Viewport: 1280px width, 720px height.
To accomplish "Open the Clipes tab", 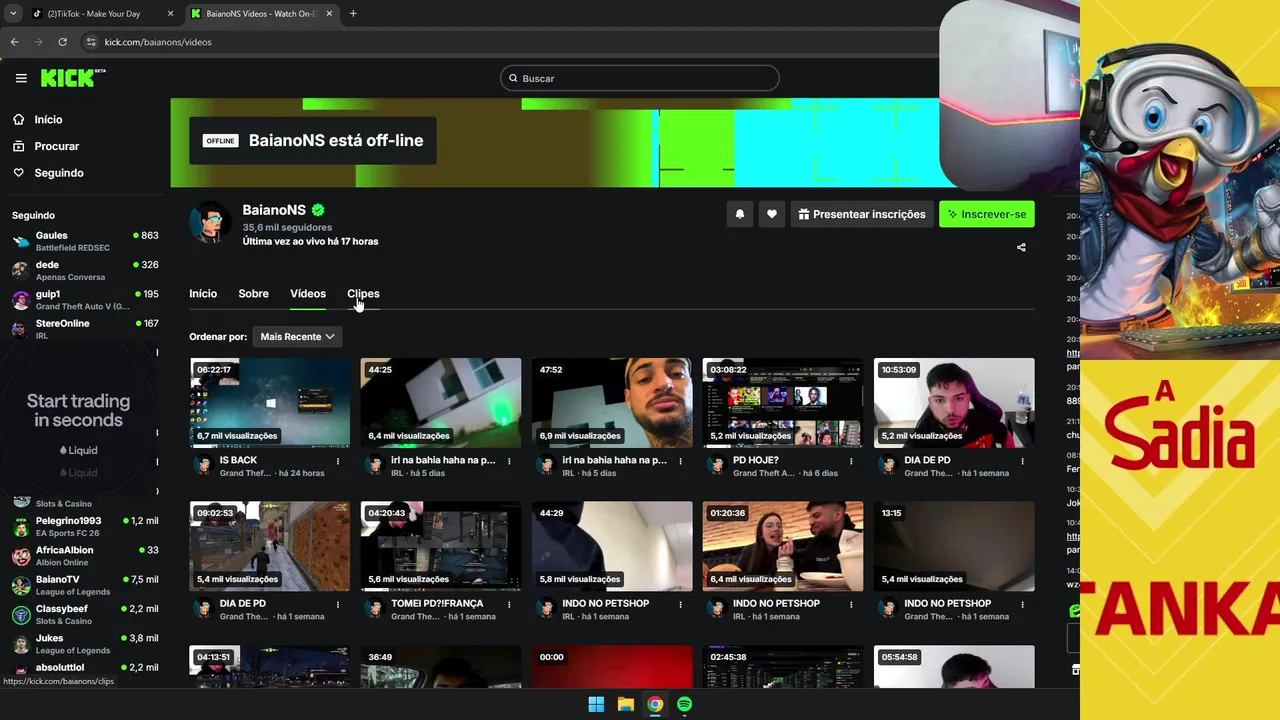I will 363,294.
